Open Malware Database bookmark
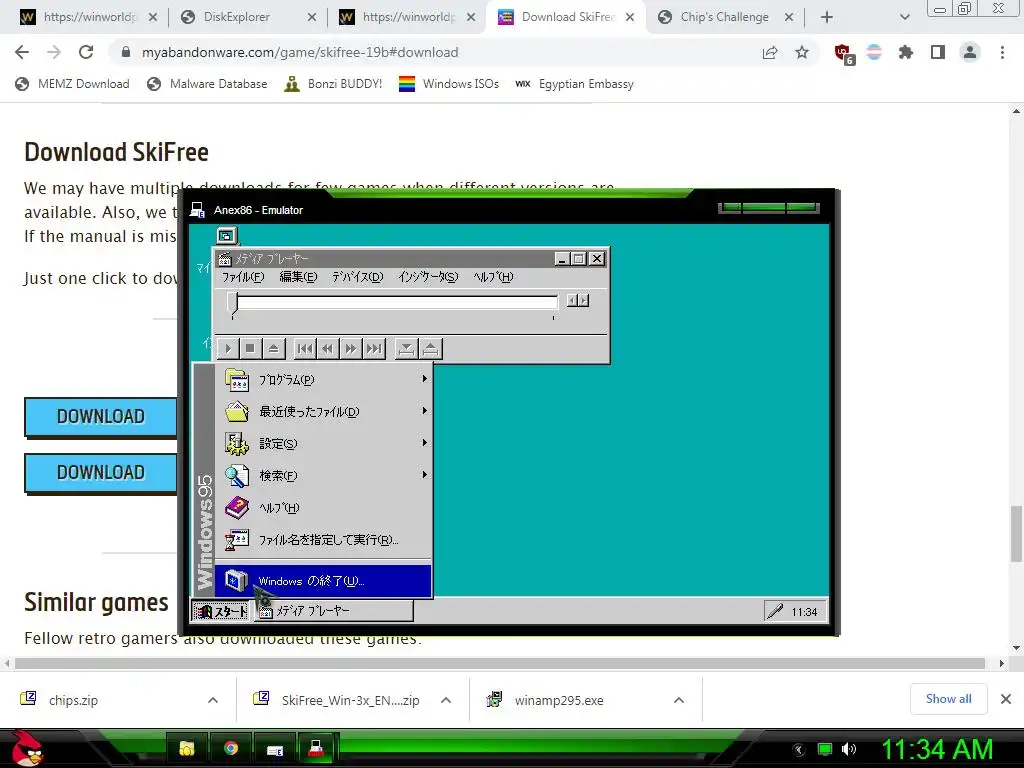This screenshot has width=1024, height=768. click(x=208, y=84)
